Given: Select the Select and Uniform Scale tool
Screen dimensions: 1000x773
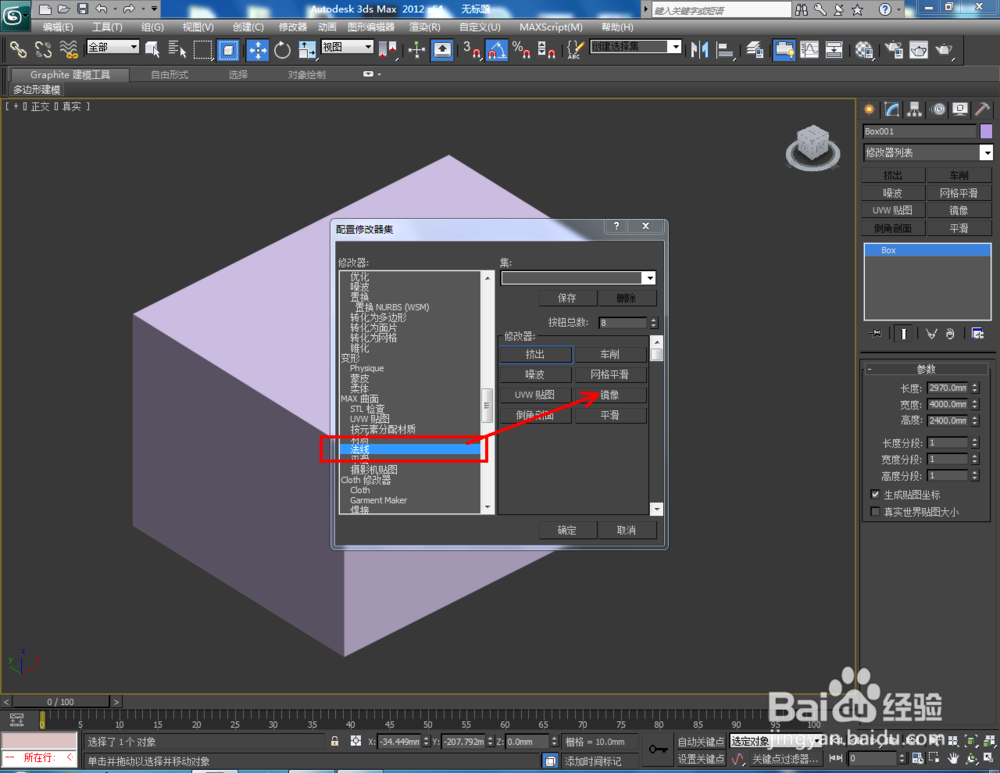Looking at the screenshot, I should pos(307,50).
